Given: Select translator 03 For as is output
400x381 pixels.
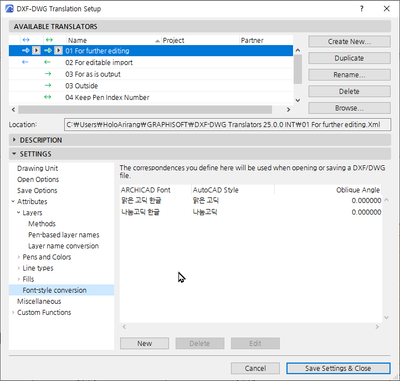Looking at the screenshot, I should (151, 74).
